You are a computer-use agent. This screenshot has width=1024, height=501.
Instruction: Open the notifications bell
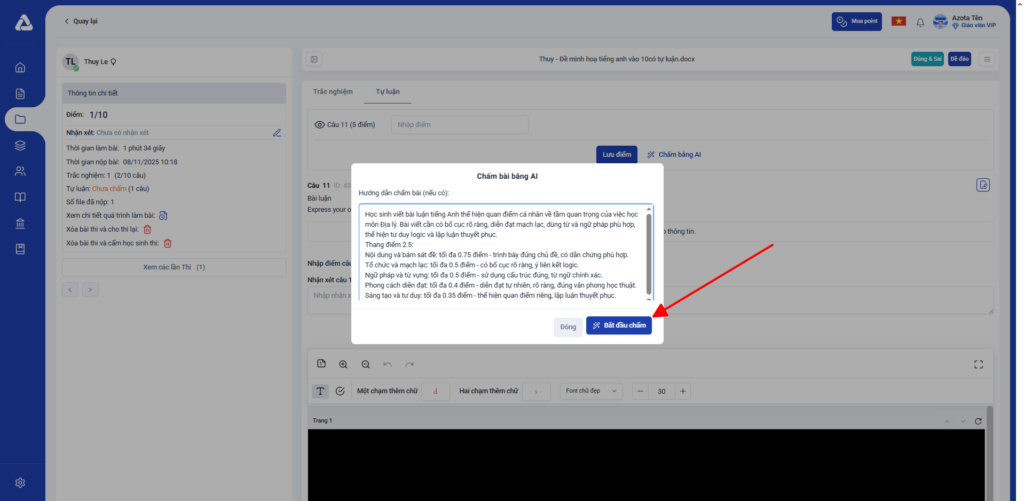(x=920, y=21)
